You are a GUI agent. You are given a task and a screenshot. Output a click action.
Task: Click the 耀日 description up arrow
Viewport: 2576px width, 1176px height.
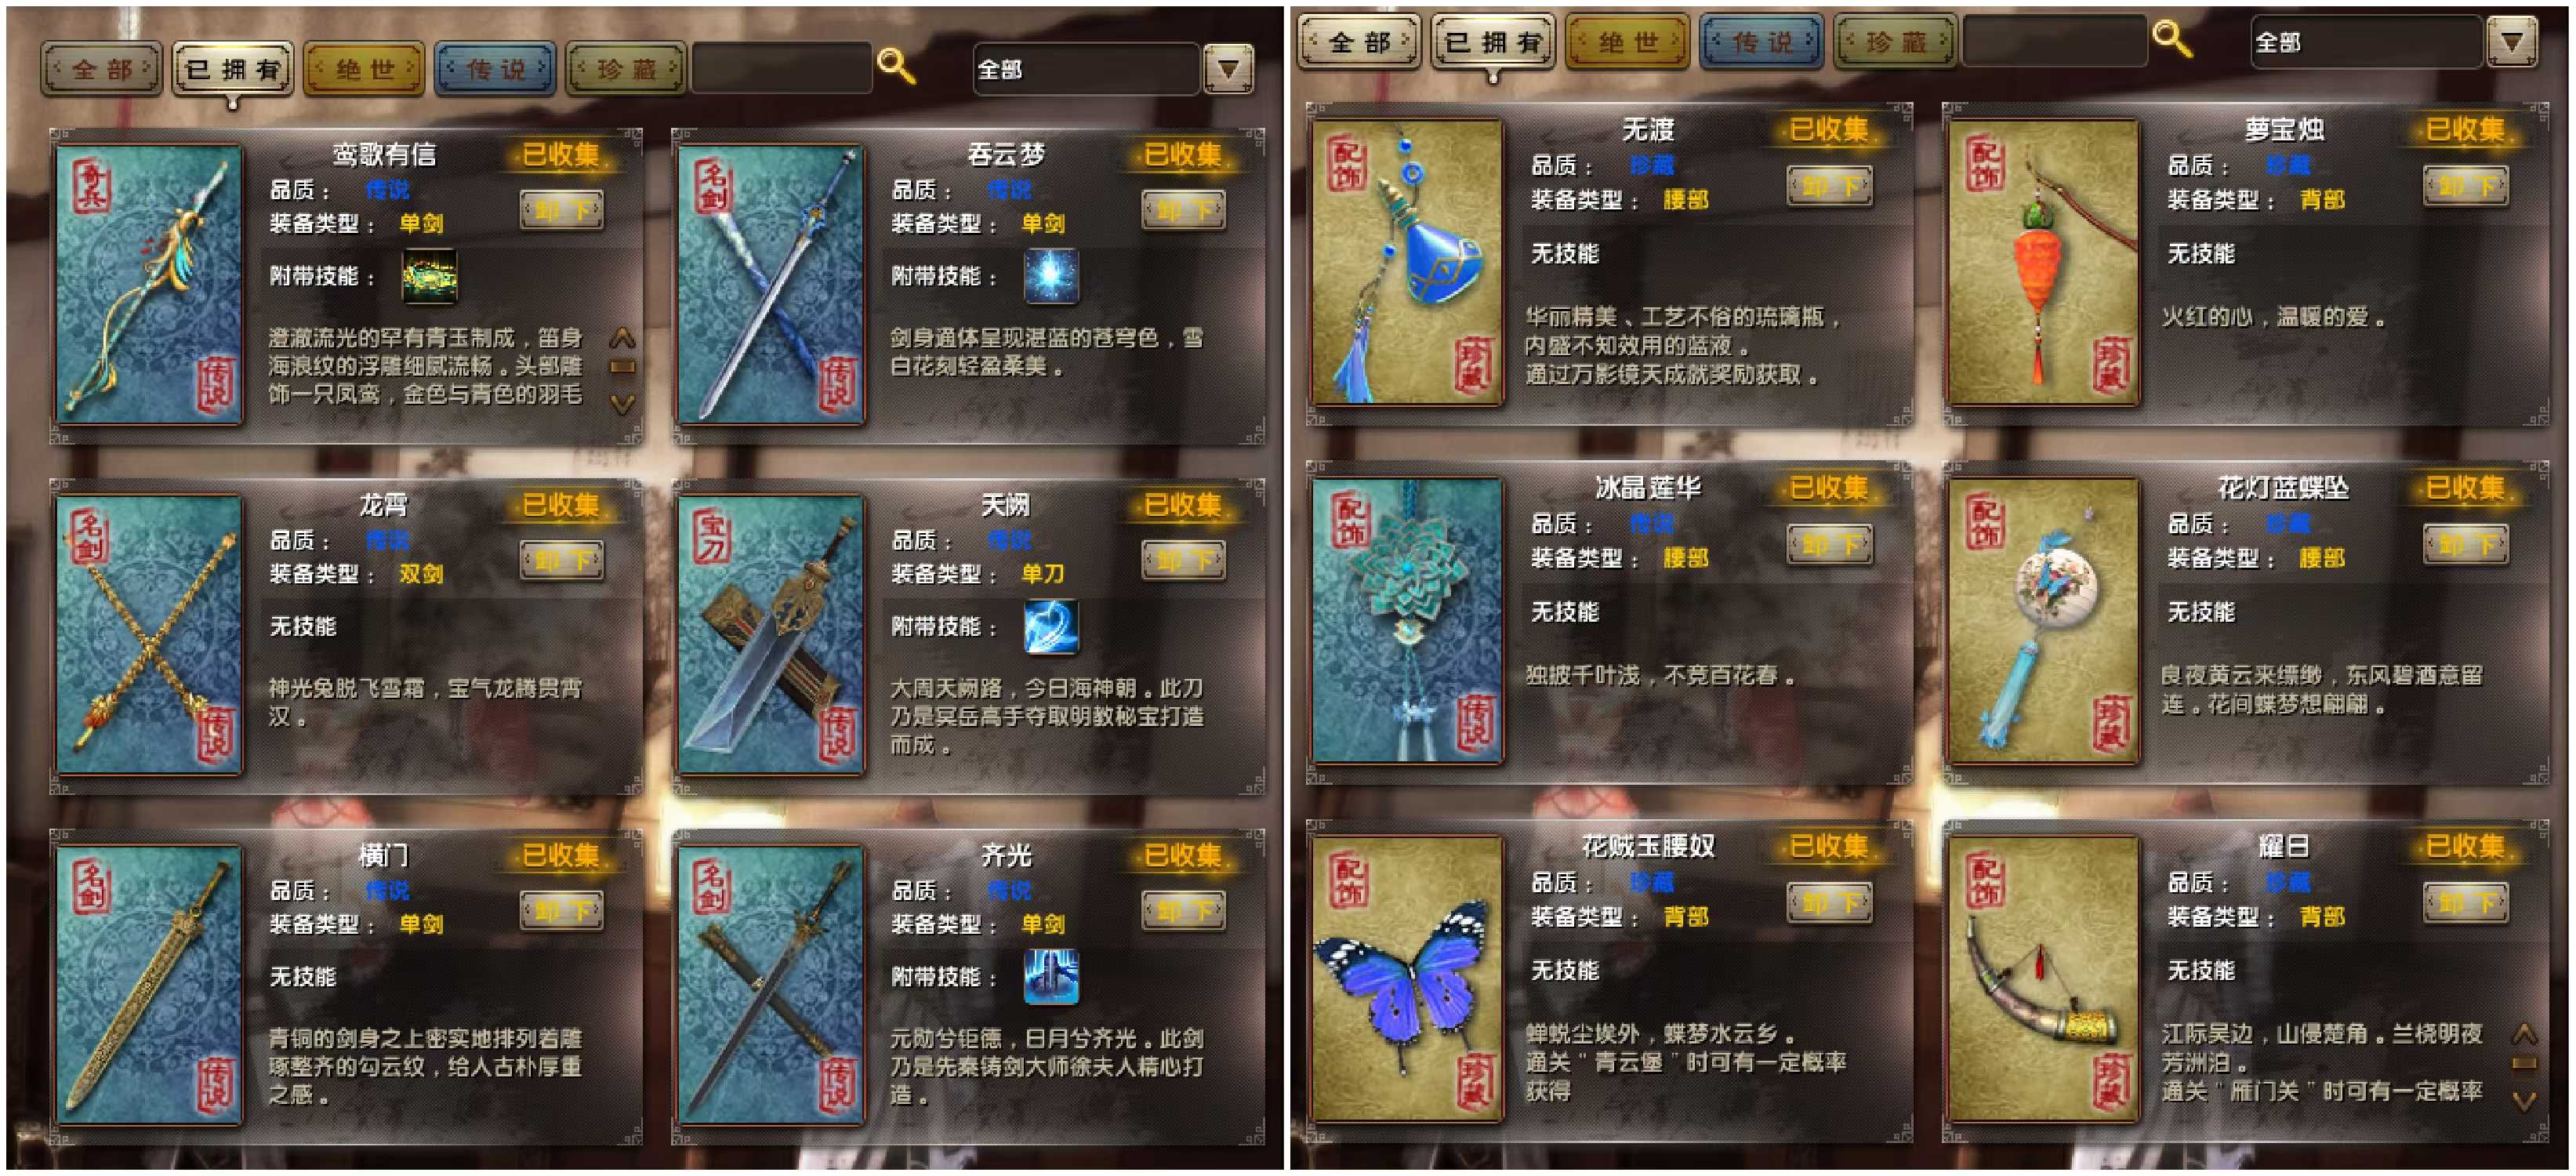[x=2524, y=1034]
